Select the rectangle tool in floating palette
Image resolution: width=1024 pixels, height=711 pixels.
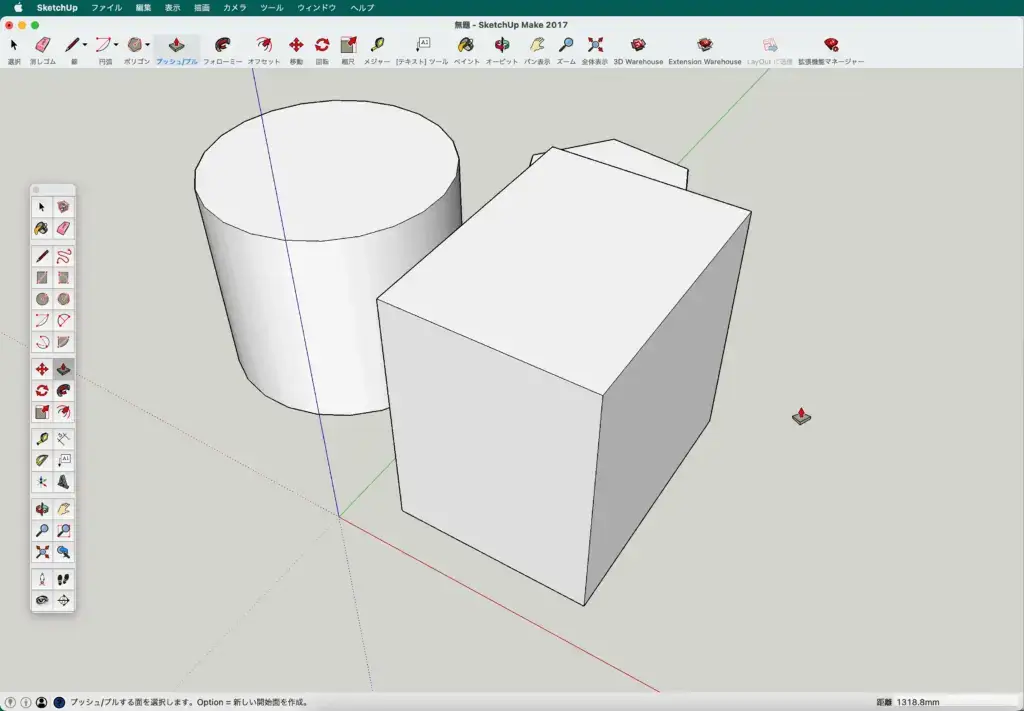(42, 278)
